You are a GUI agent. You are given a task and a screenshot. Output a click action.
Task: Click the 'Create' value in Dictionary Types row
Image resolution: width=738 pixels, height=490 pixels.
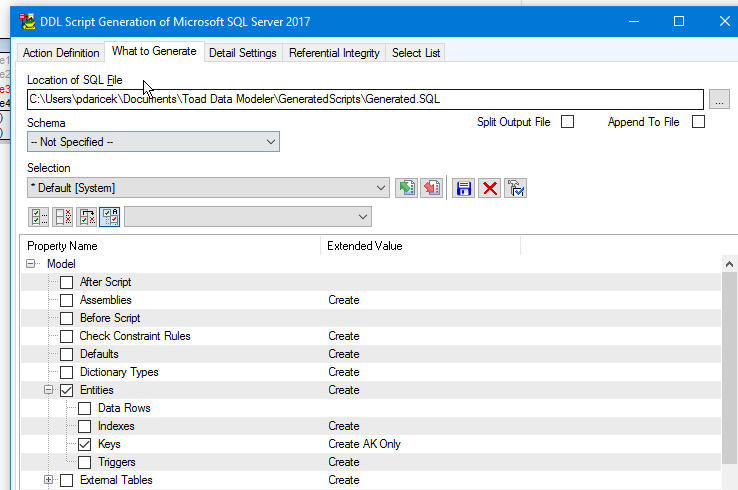(x=344, y=372)
